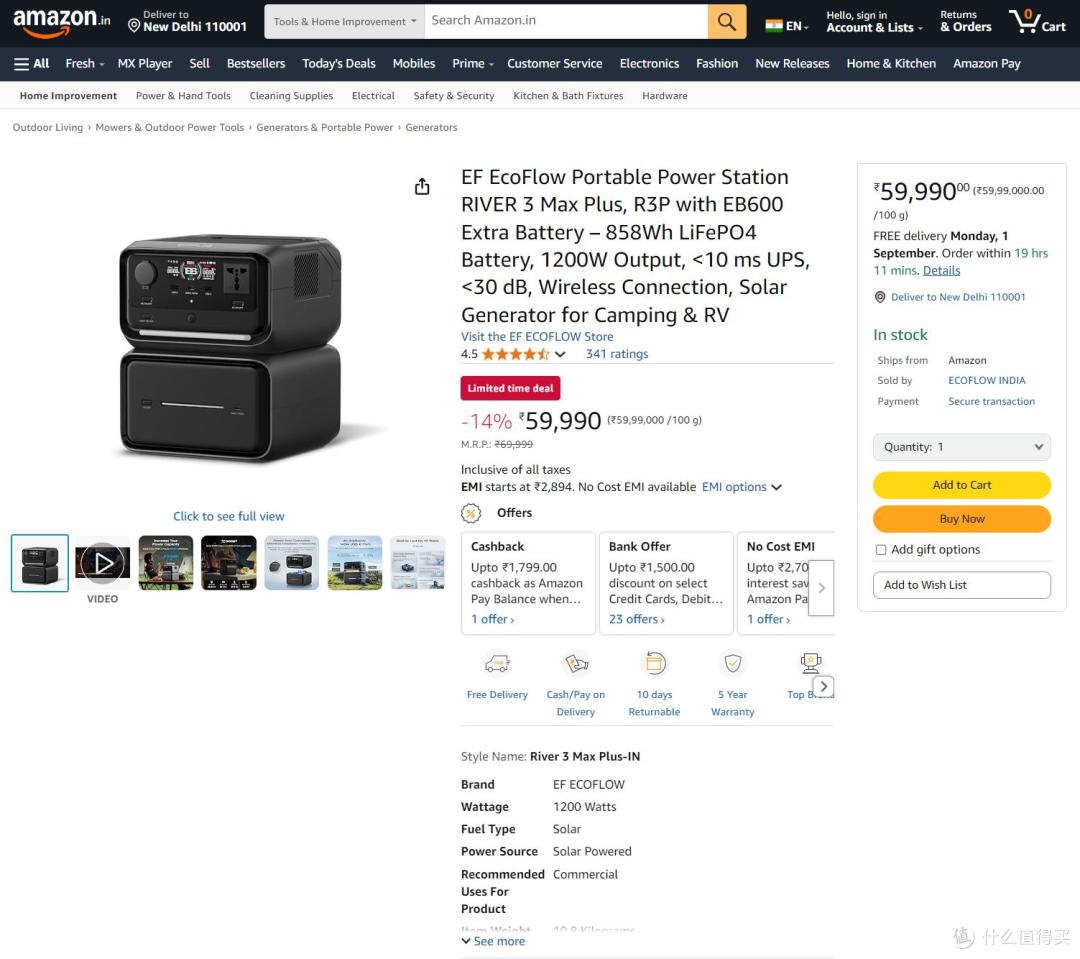Click the share icon above product image

[422, 187]
